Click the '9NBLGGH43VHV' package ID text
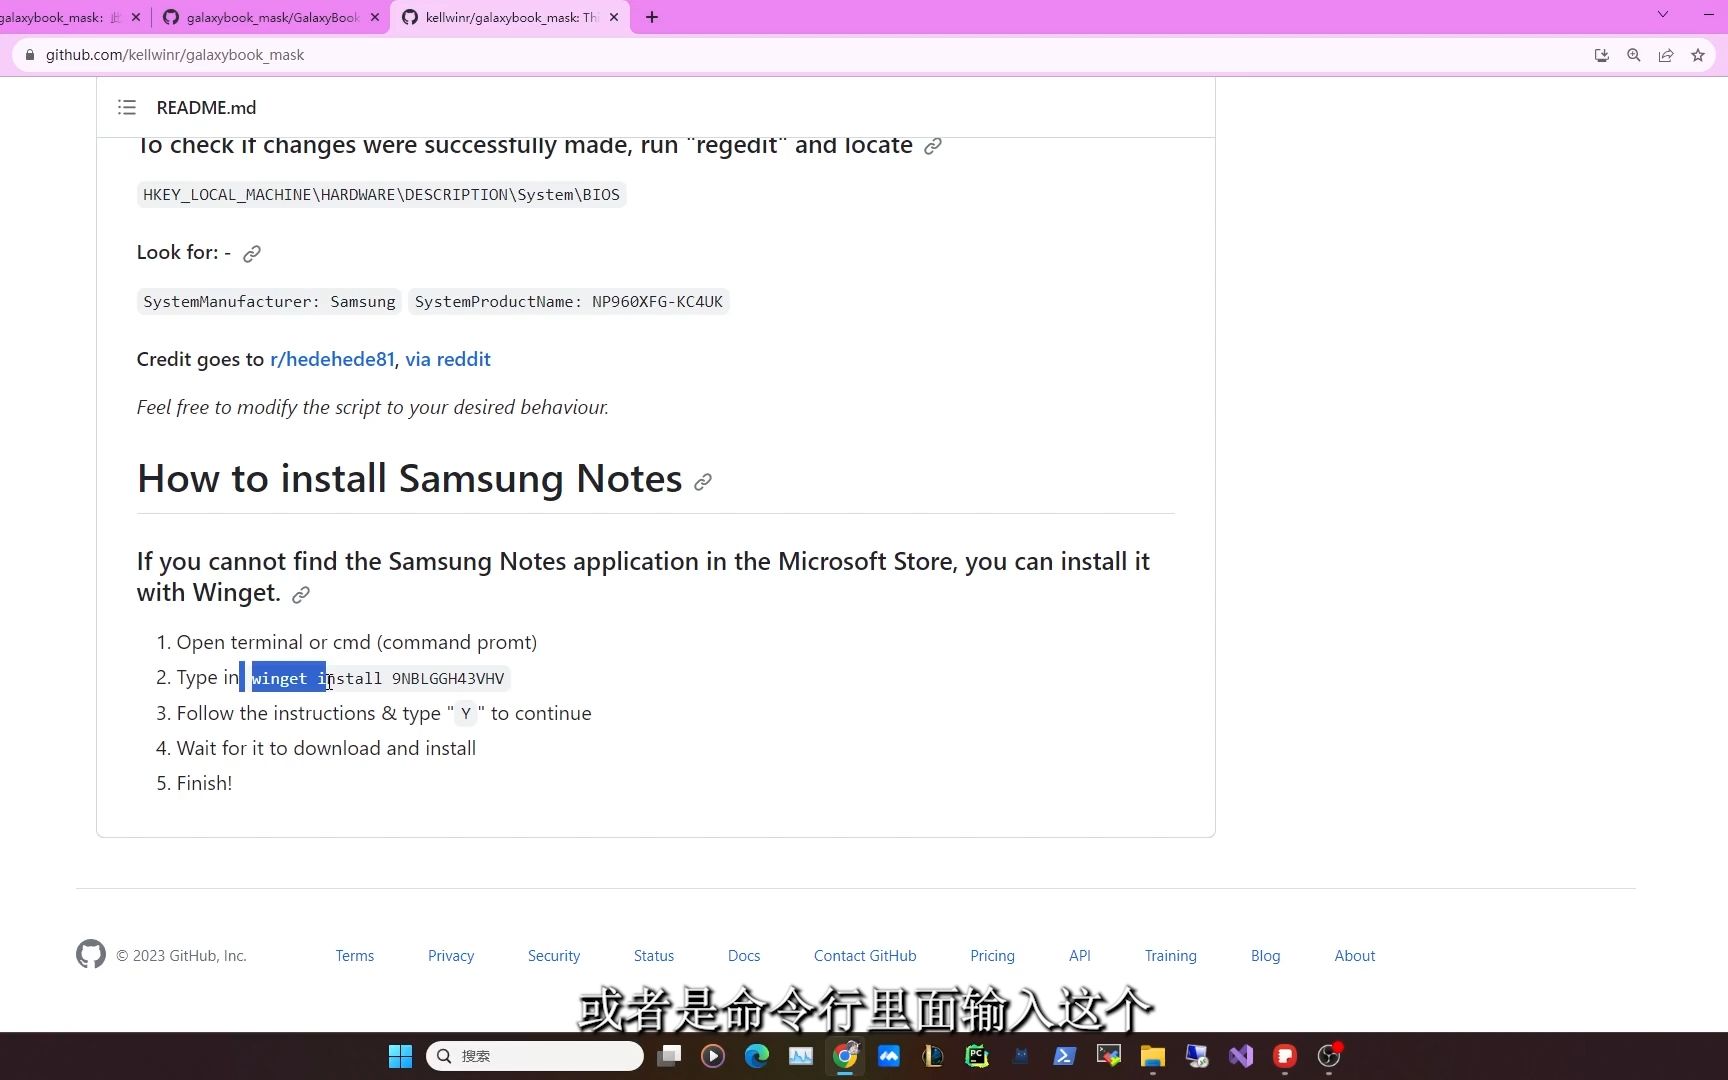 [x=448, y=679]
